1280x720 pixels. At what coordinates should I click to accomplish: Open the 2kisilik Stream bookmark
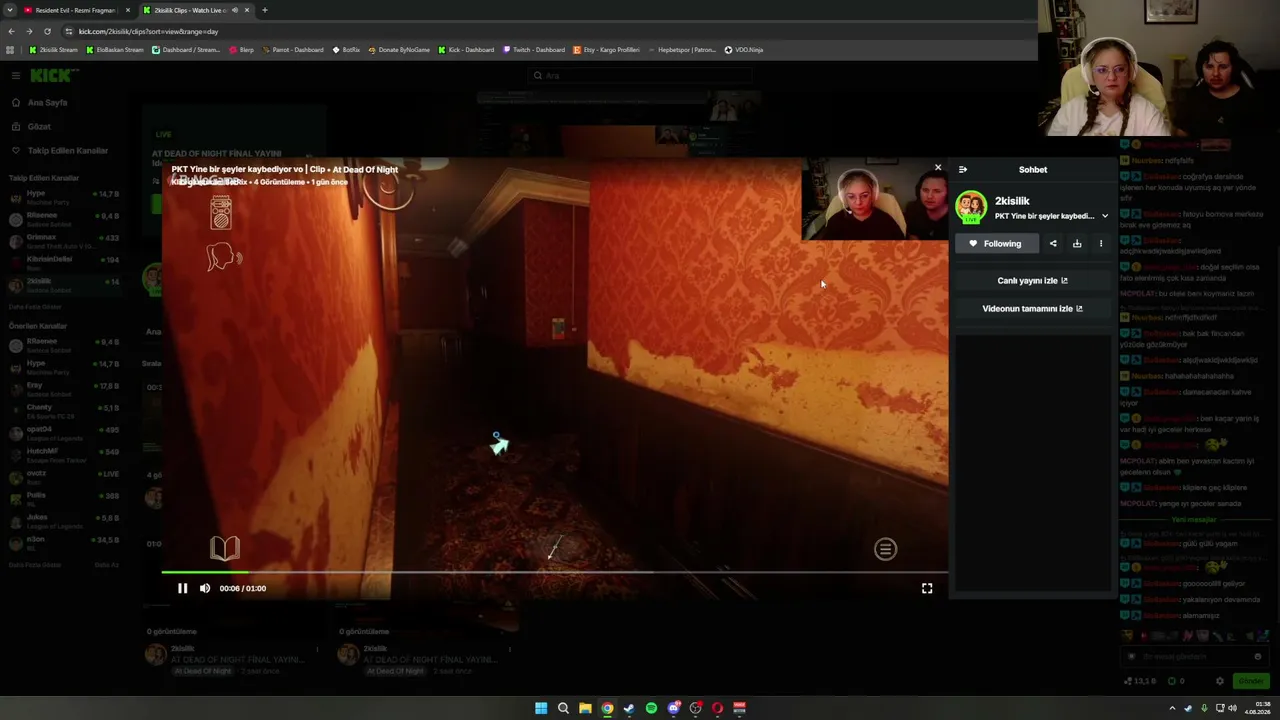pyautogui.click(x=53, y=50)
